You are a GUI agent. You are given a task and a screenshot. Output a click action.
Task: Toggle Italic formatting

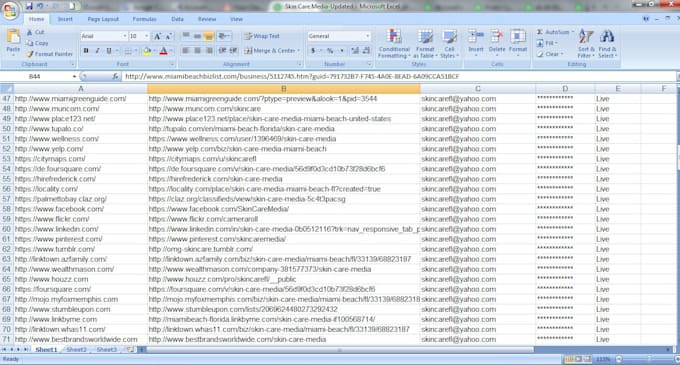pos(98,51)
